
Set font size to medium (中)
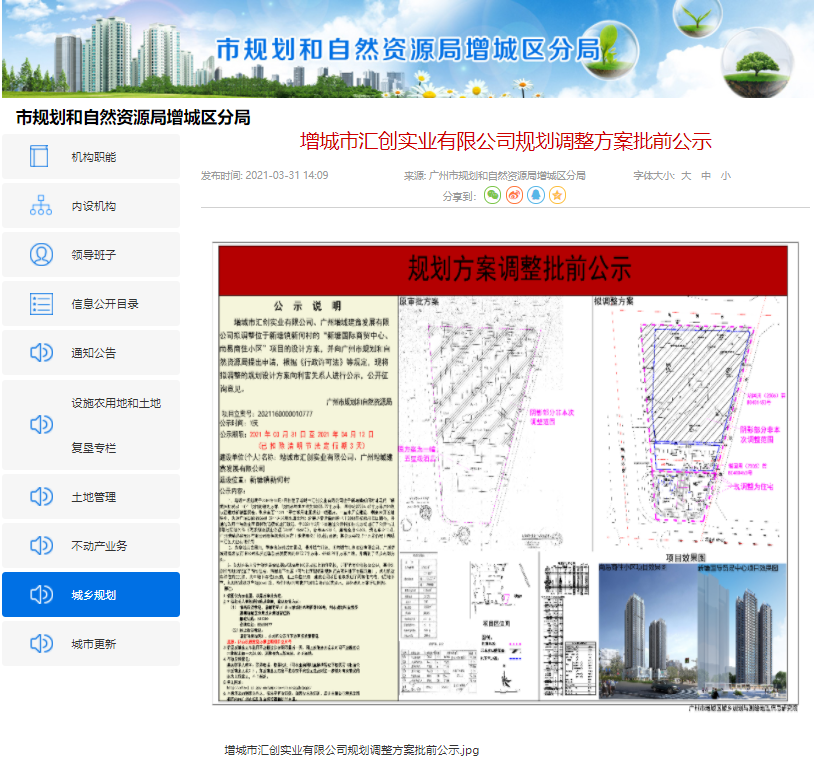coord(706,176)
